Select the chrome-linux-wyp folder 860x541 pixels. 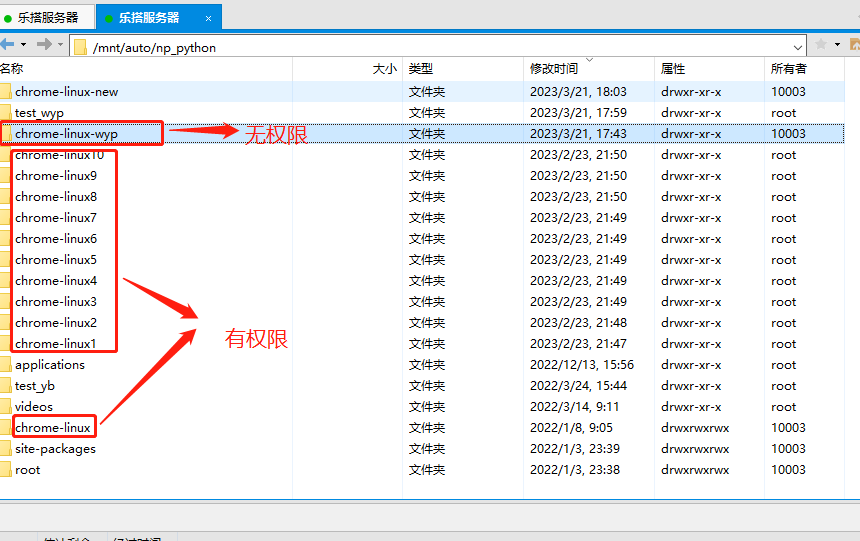pos(66,134)
